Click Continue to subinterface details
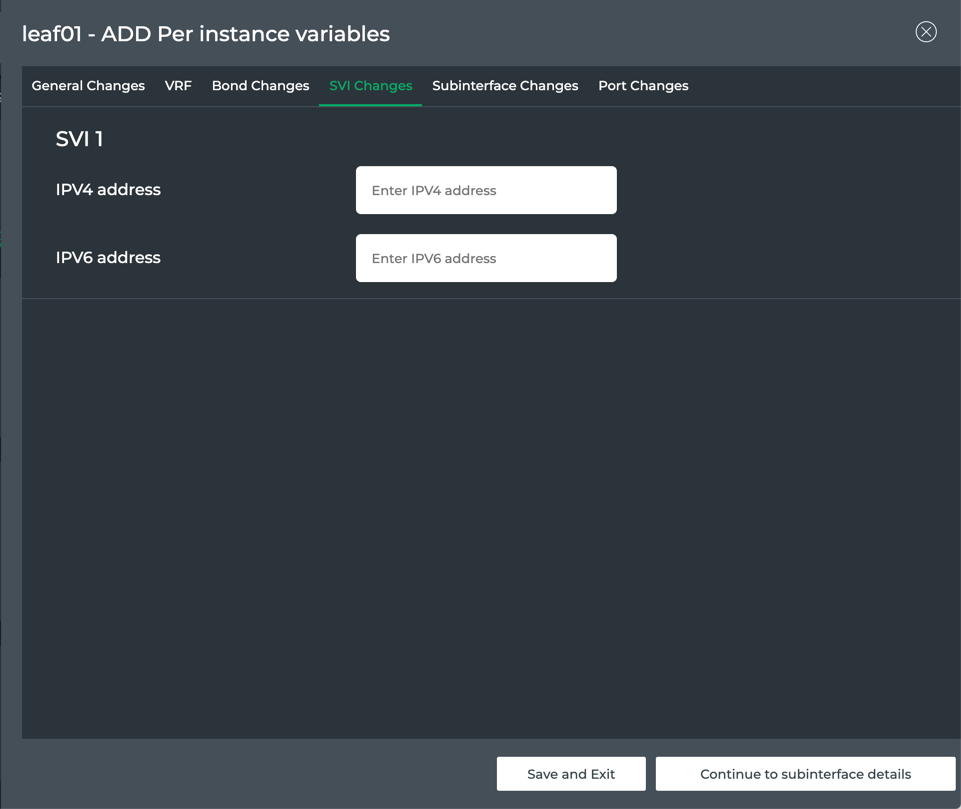The width and height of the screenshot is (961, 809). point(805,774)
